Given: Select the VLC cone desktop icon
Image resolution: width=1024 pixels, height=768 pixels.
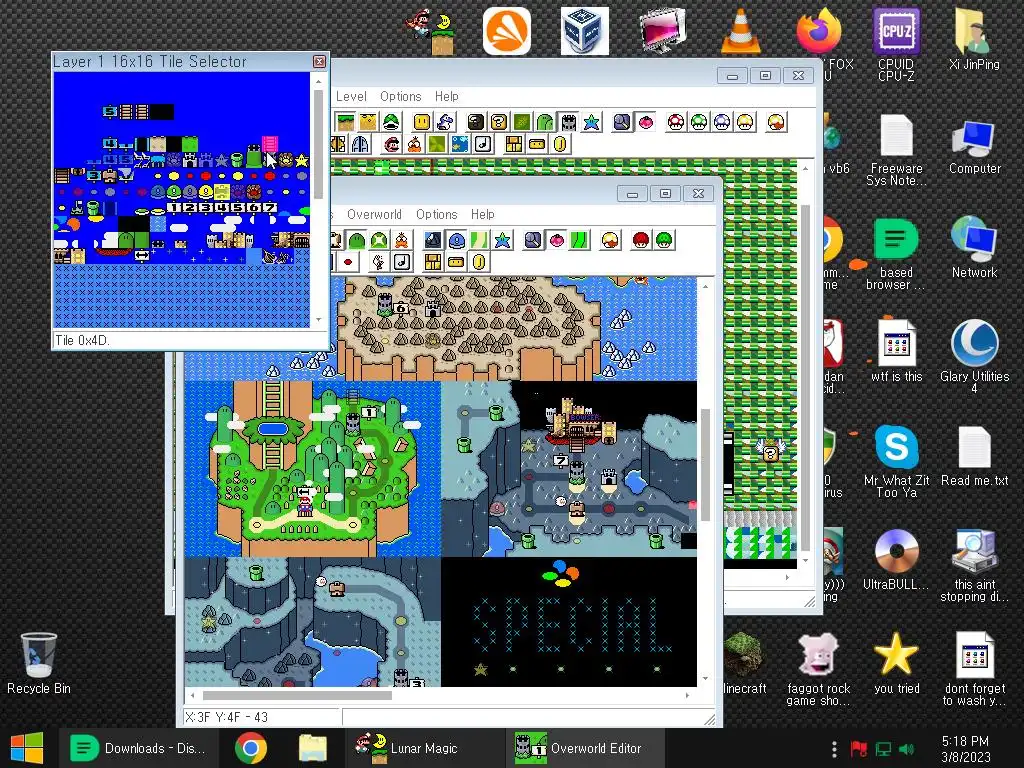Looking at the screenshot, I should click(741, 31).
